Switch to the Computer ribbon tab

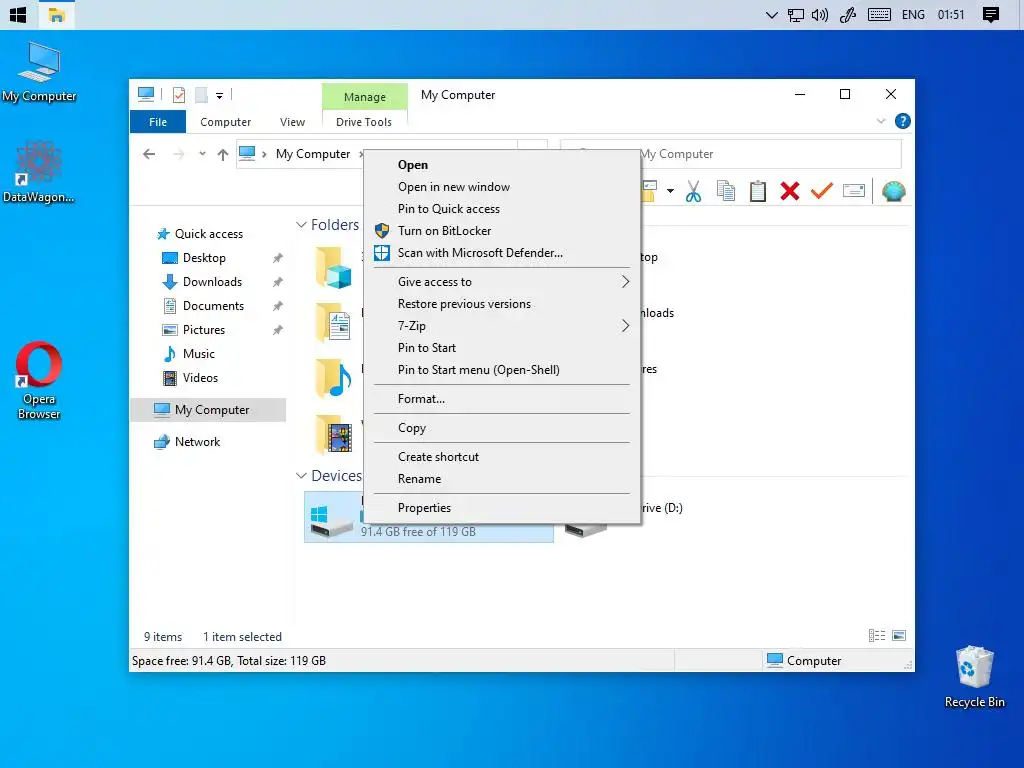[x=225, y=122]
